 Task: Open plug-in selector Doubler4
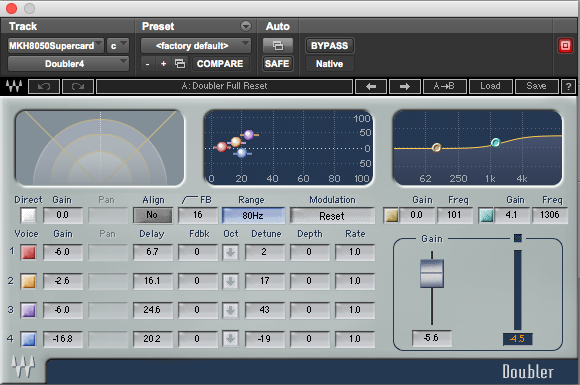tap(68, 64)
